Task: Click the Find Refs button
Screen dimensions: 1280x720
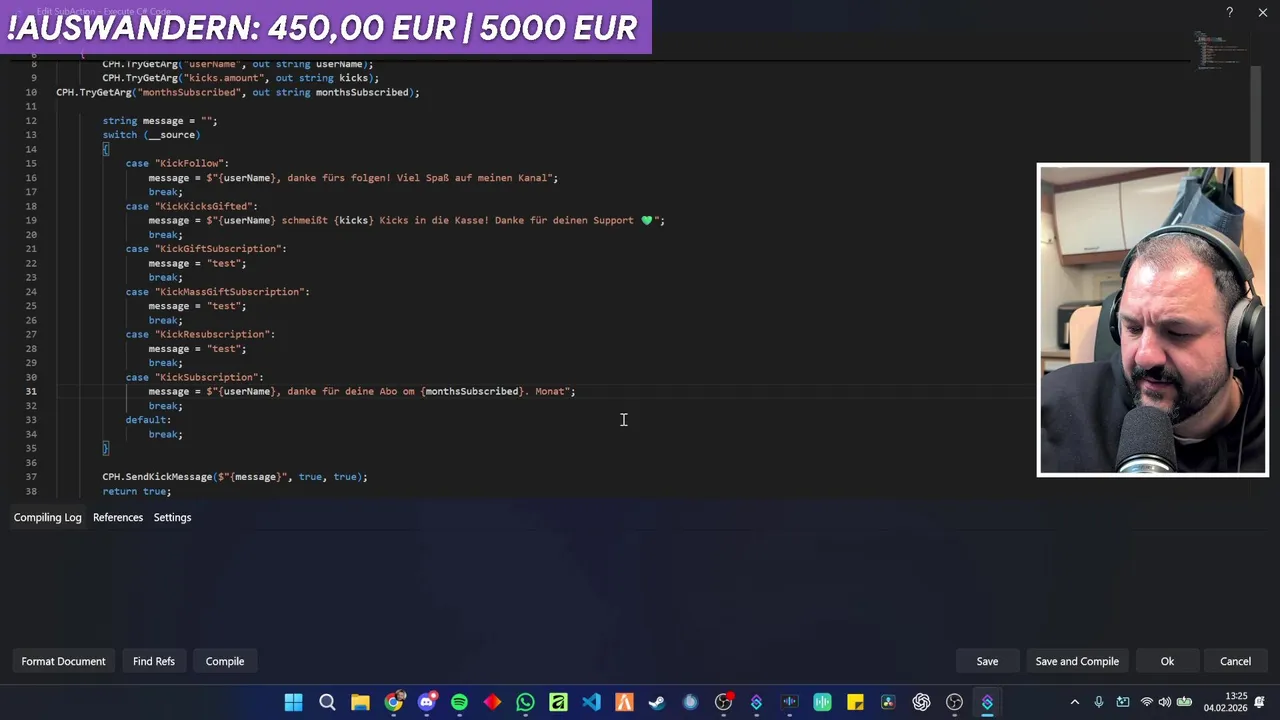Action: click(x=154, y=661)
